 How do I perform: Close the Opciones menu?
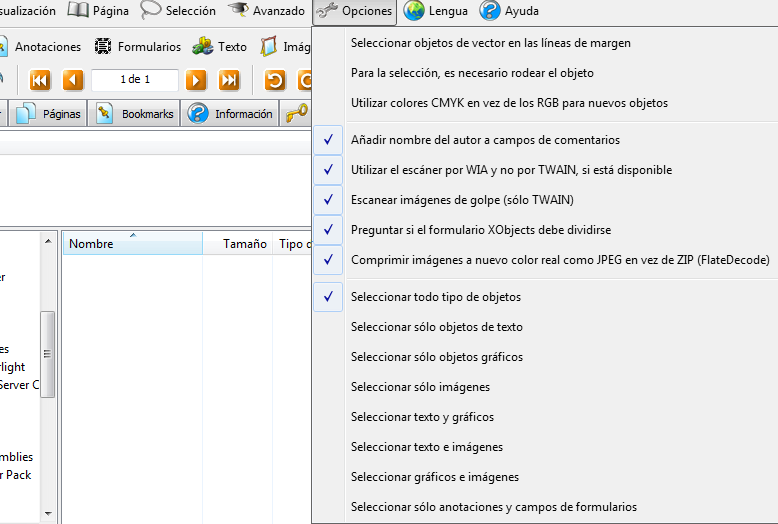pos(354,11)
